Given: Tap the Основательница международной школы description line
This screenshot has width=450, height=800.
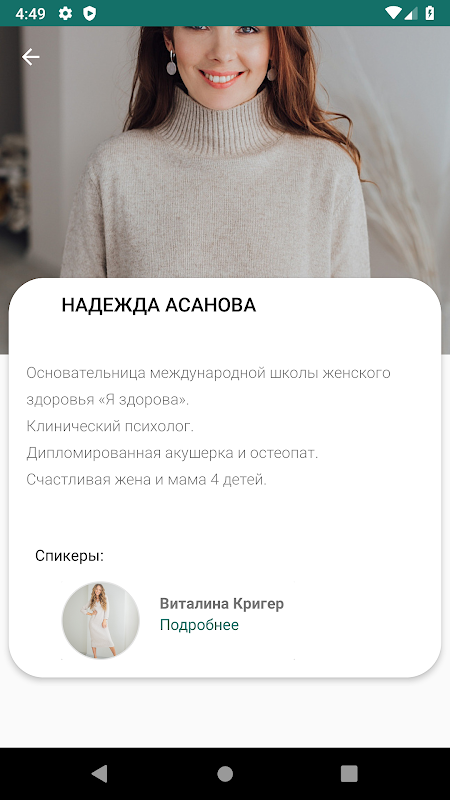Looking at the screenshot, I should click(209, 373).
